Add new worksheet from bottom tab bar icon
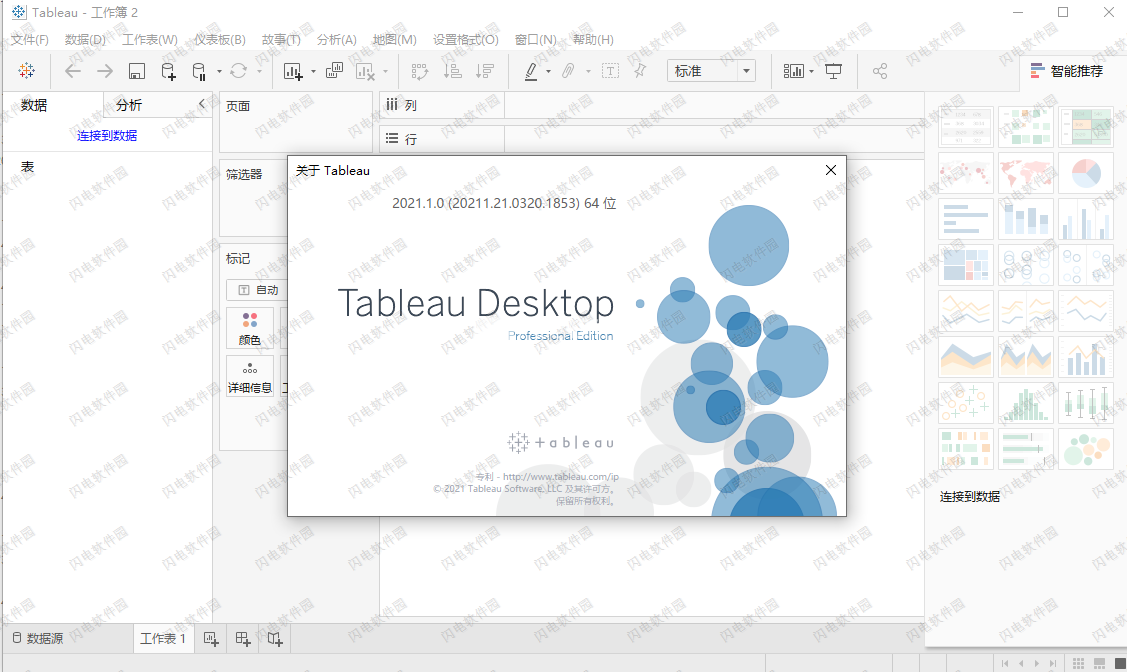This screenshot has height=672, width=1127. pos(211,638)
